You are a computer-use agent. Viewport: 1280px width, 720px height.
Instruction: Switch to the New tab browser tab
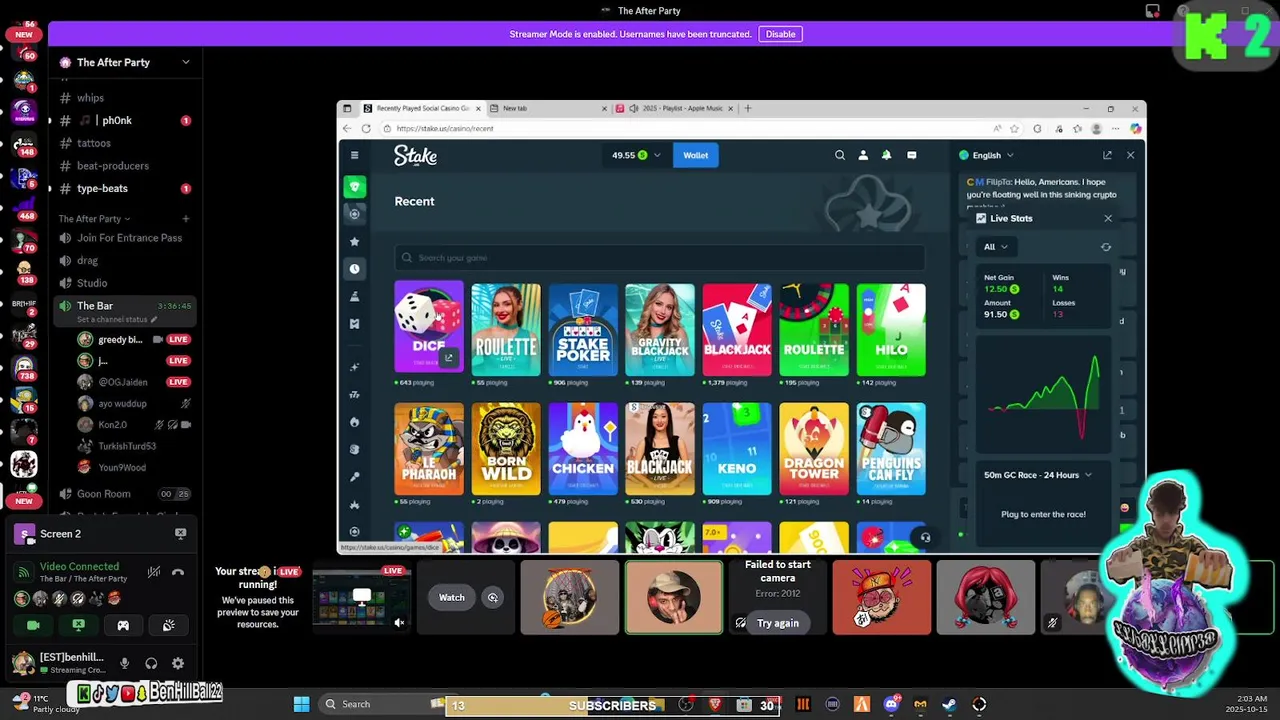click(x=546, y=108)
